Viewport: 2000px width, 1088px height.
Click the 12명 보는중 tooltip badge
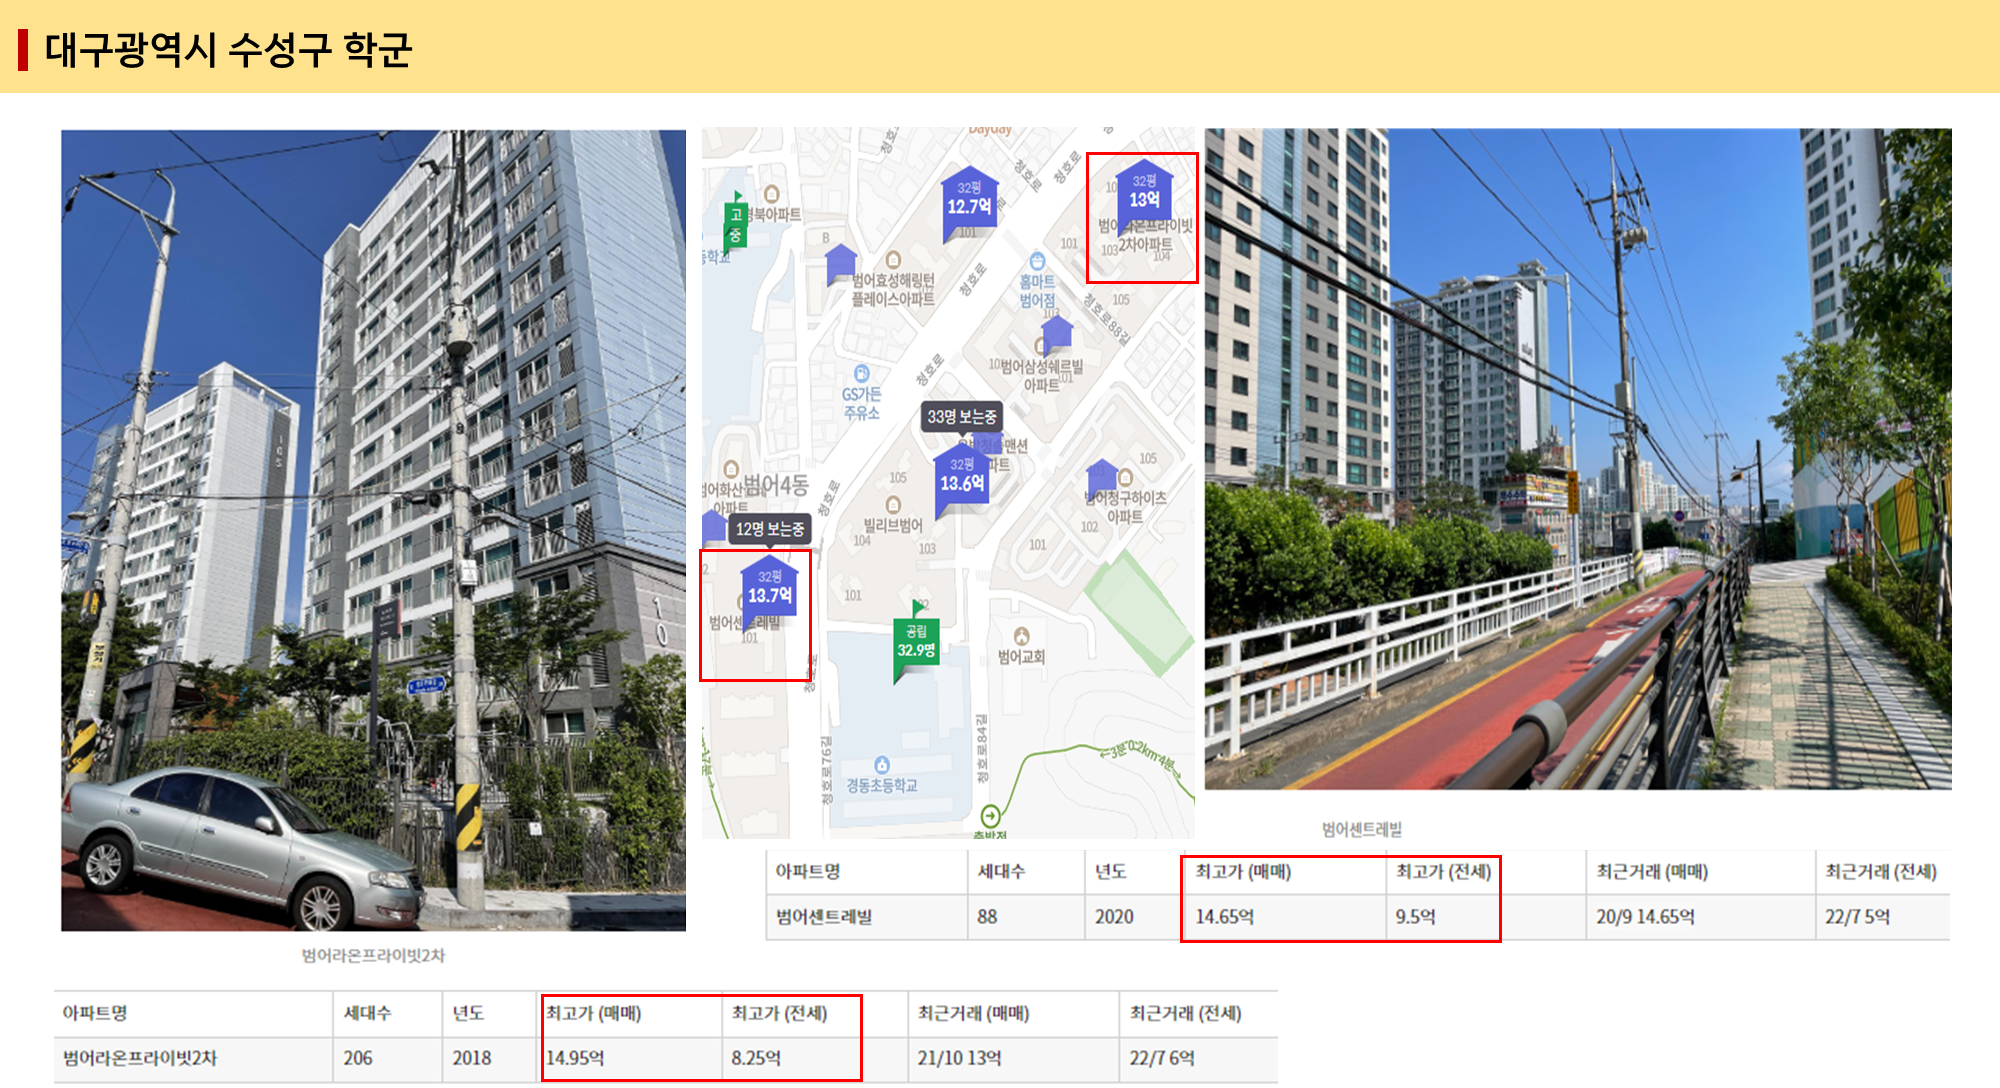[770, 529]
